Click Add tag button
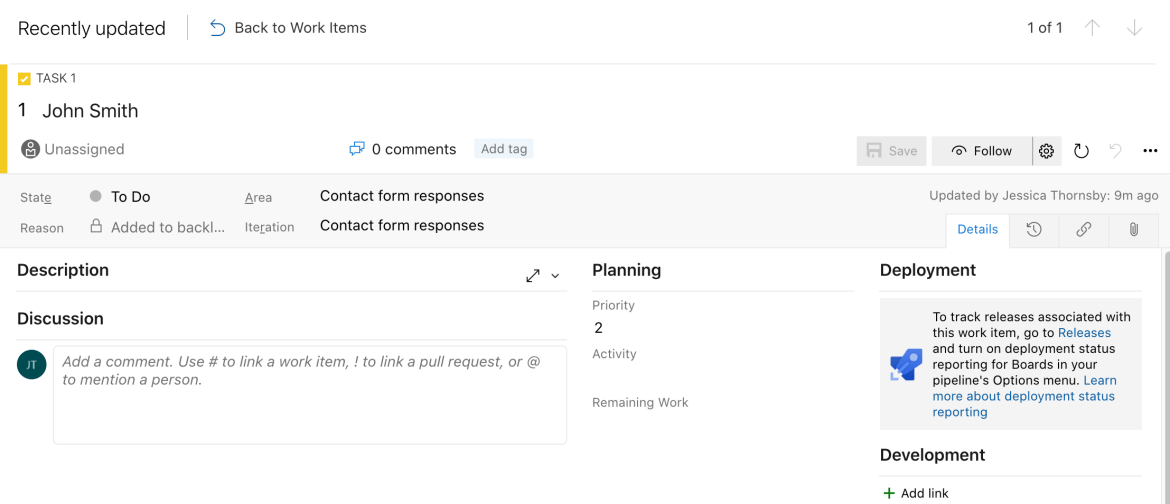The width and height of the screenshot is (1170, 504). (504, 149)
